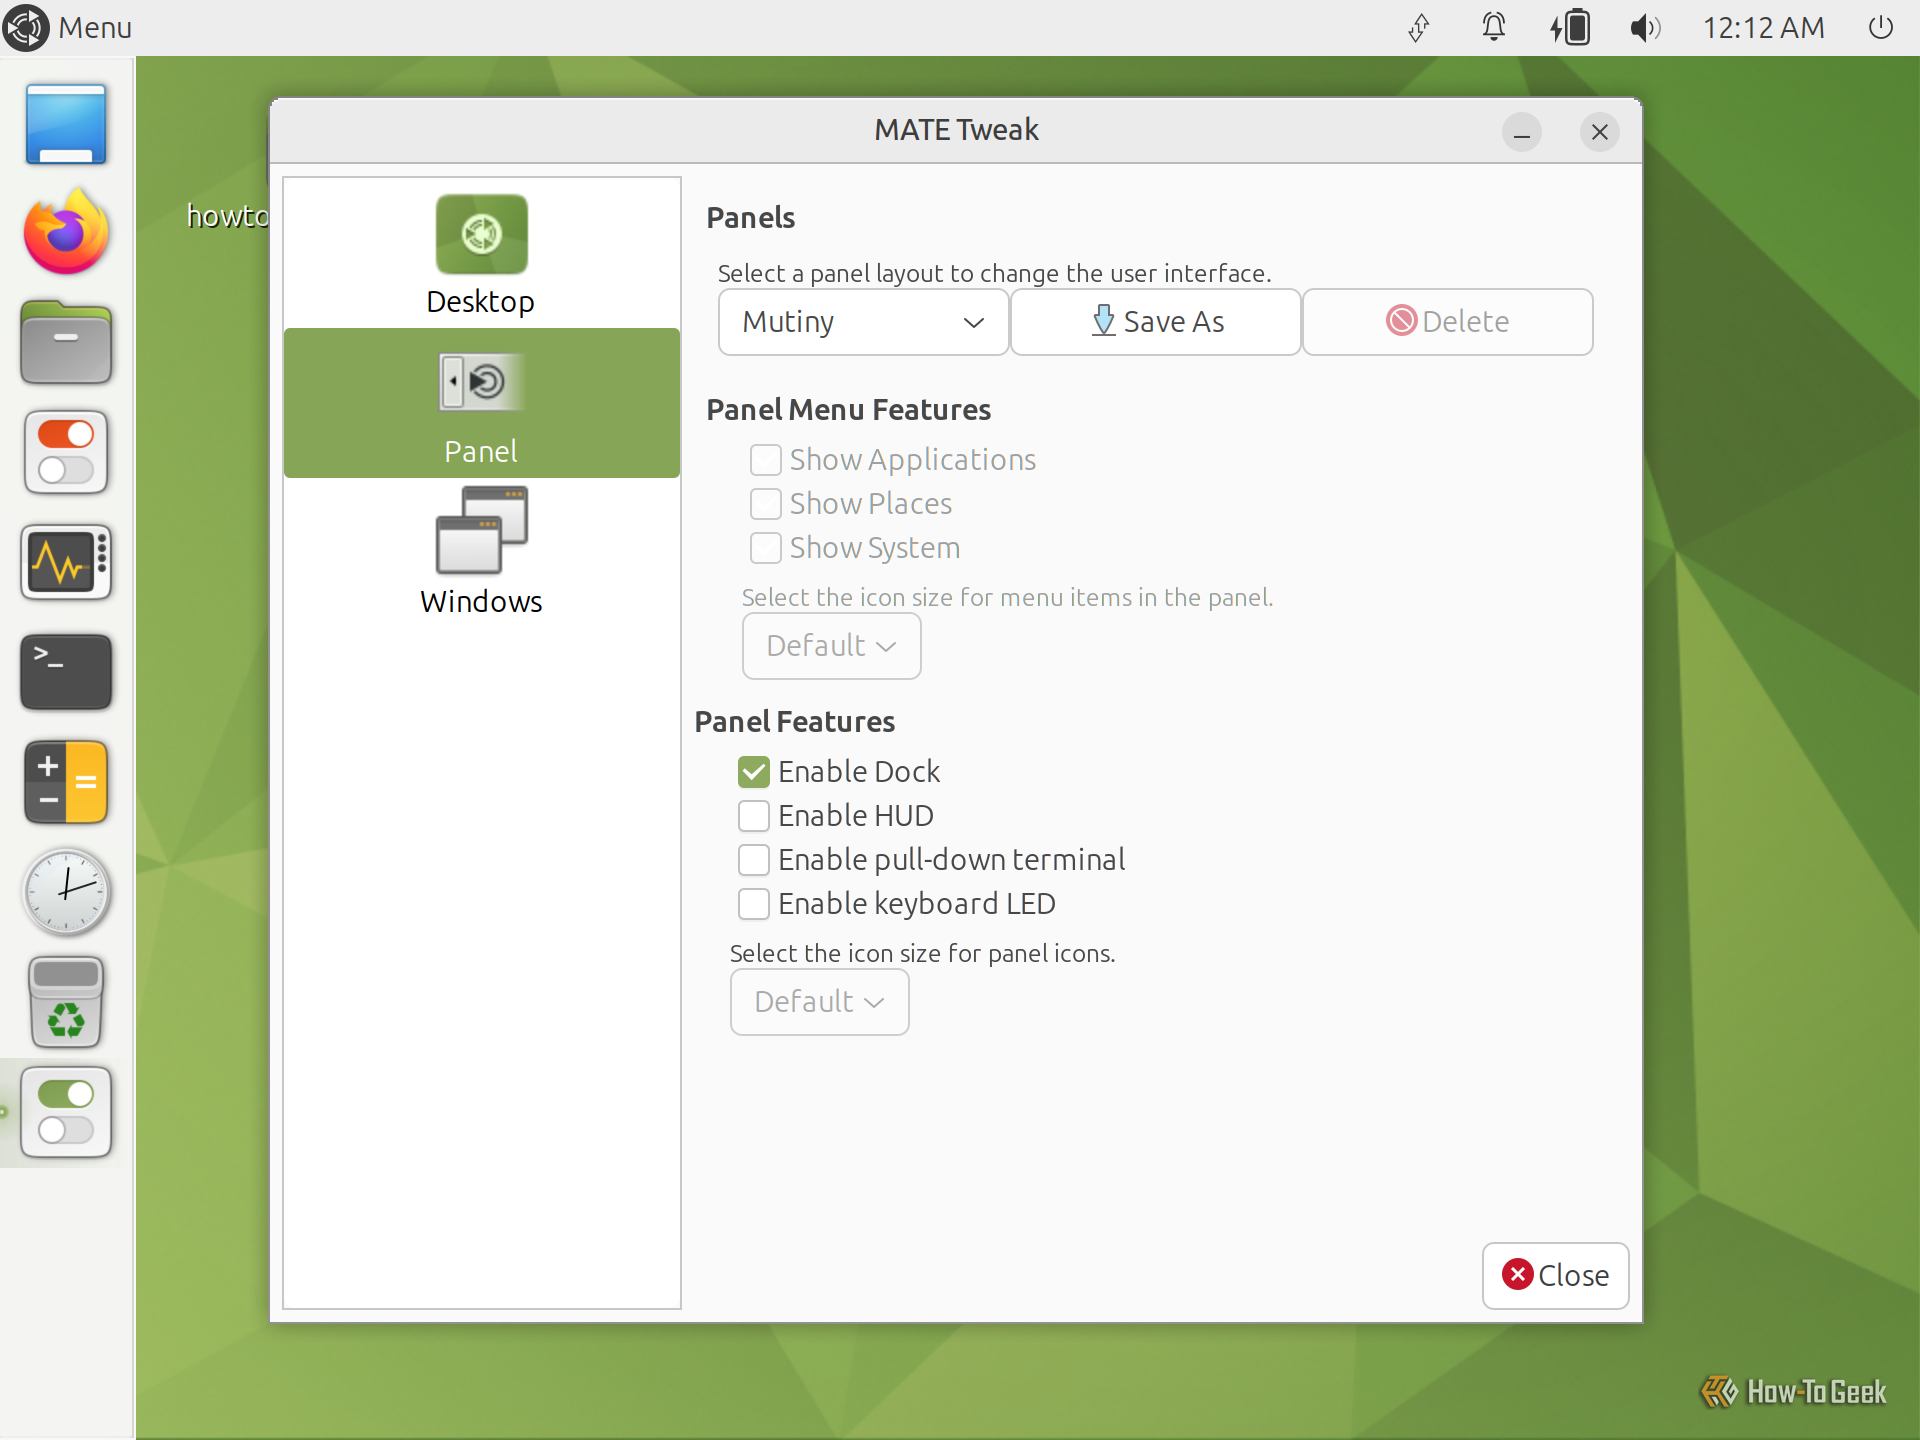The height and width of the screenshot is (1440, 1920).
Task: Open the show desktop blue dock icon
Action: tap(66, 124)
